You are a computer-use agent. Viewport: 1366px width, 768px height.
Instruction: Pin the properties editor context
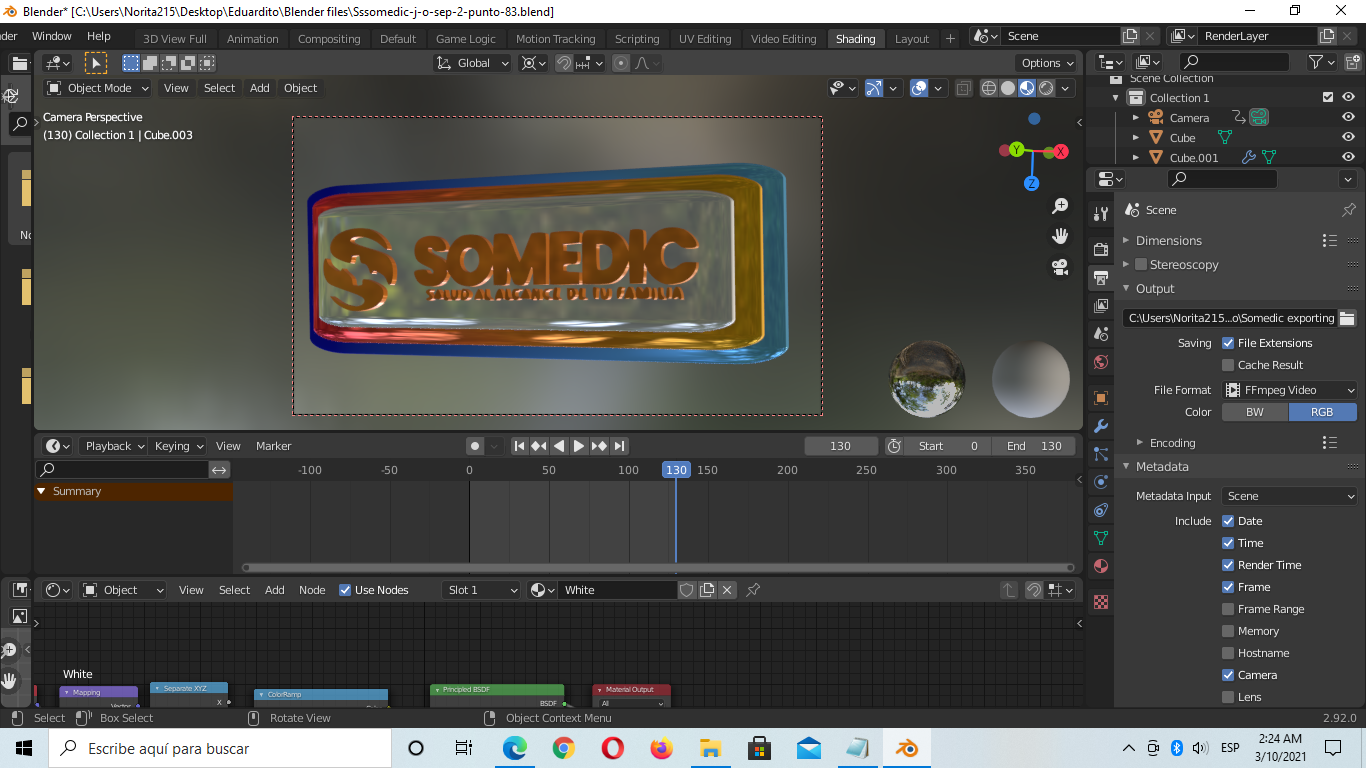pyautogui.click(x=1349, y=210)
